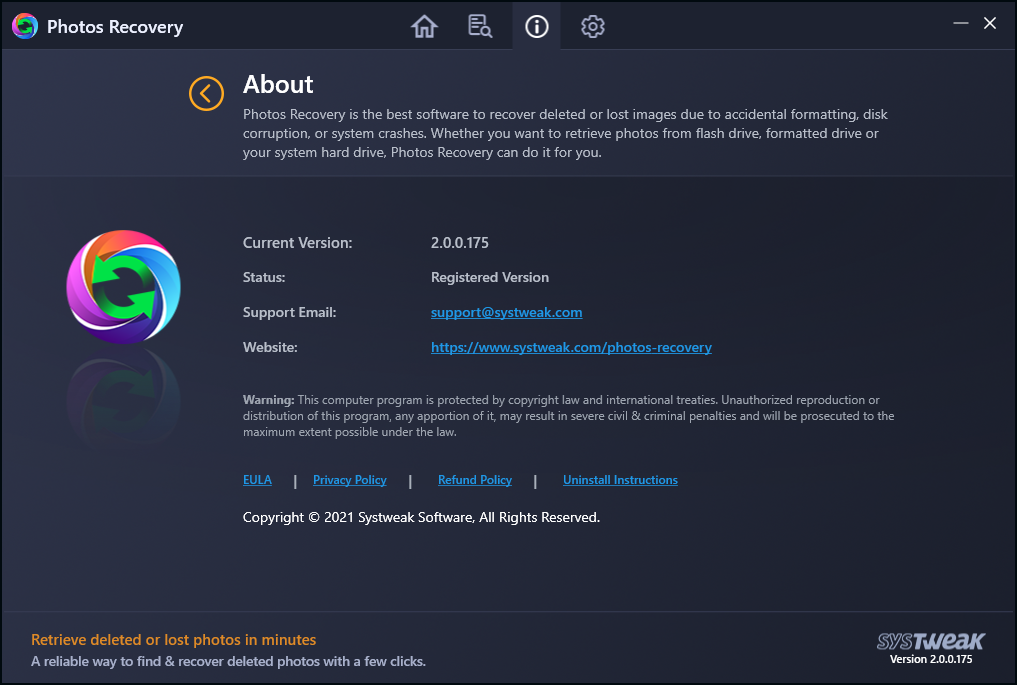Read the Refund Policy

click(x=474, y=479)
